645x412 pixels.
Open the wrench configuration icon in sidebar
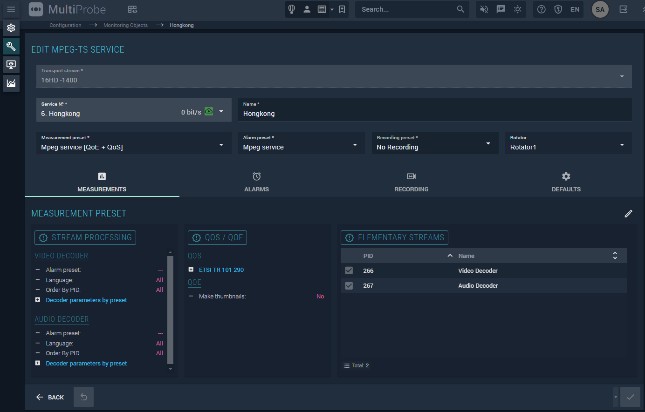(11, 46)
